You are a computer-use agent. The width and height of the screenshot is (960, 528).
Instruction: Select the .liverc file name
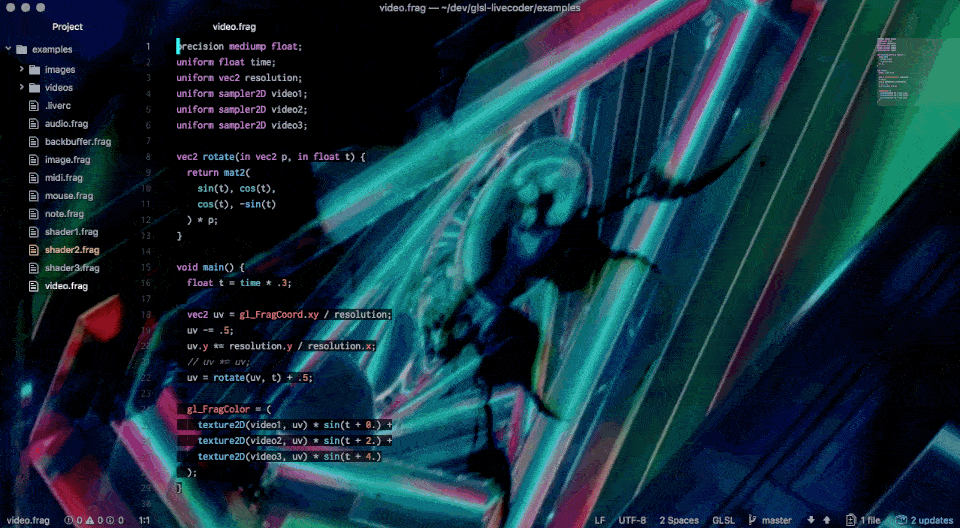click(58, 105)
